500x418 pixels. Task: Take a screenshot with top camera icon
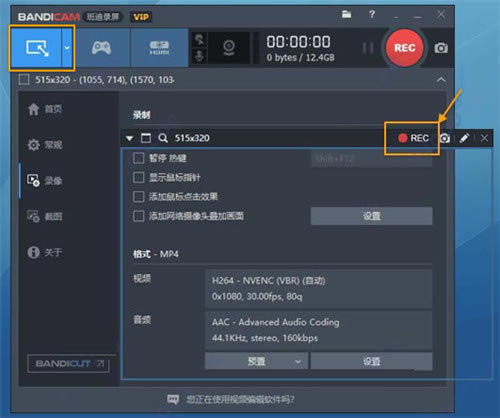(441, 48)
